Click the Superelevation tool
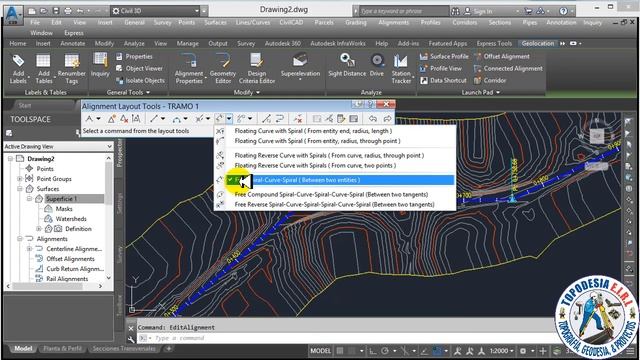The image size is (640, 360). 300,65
